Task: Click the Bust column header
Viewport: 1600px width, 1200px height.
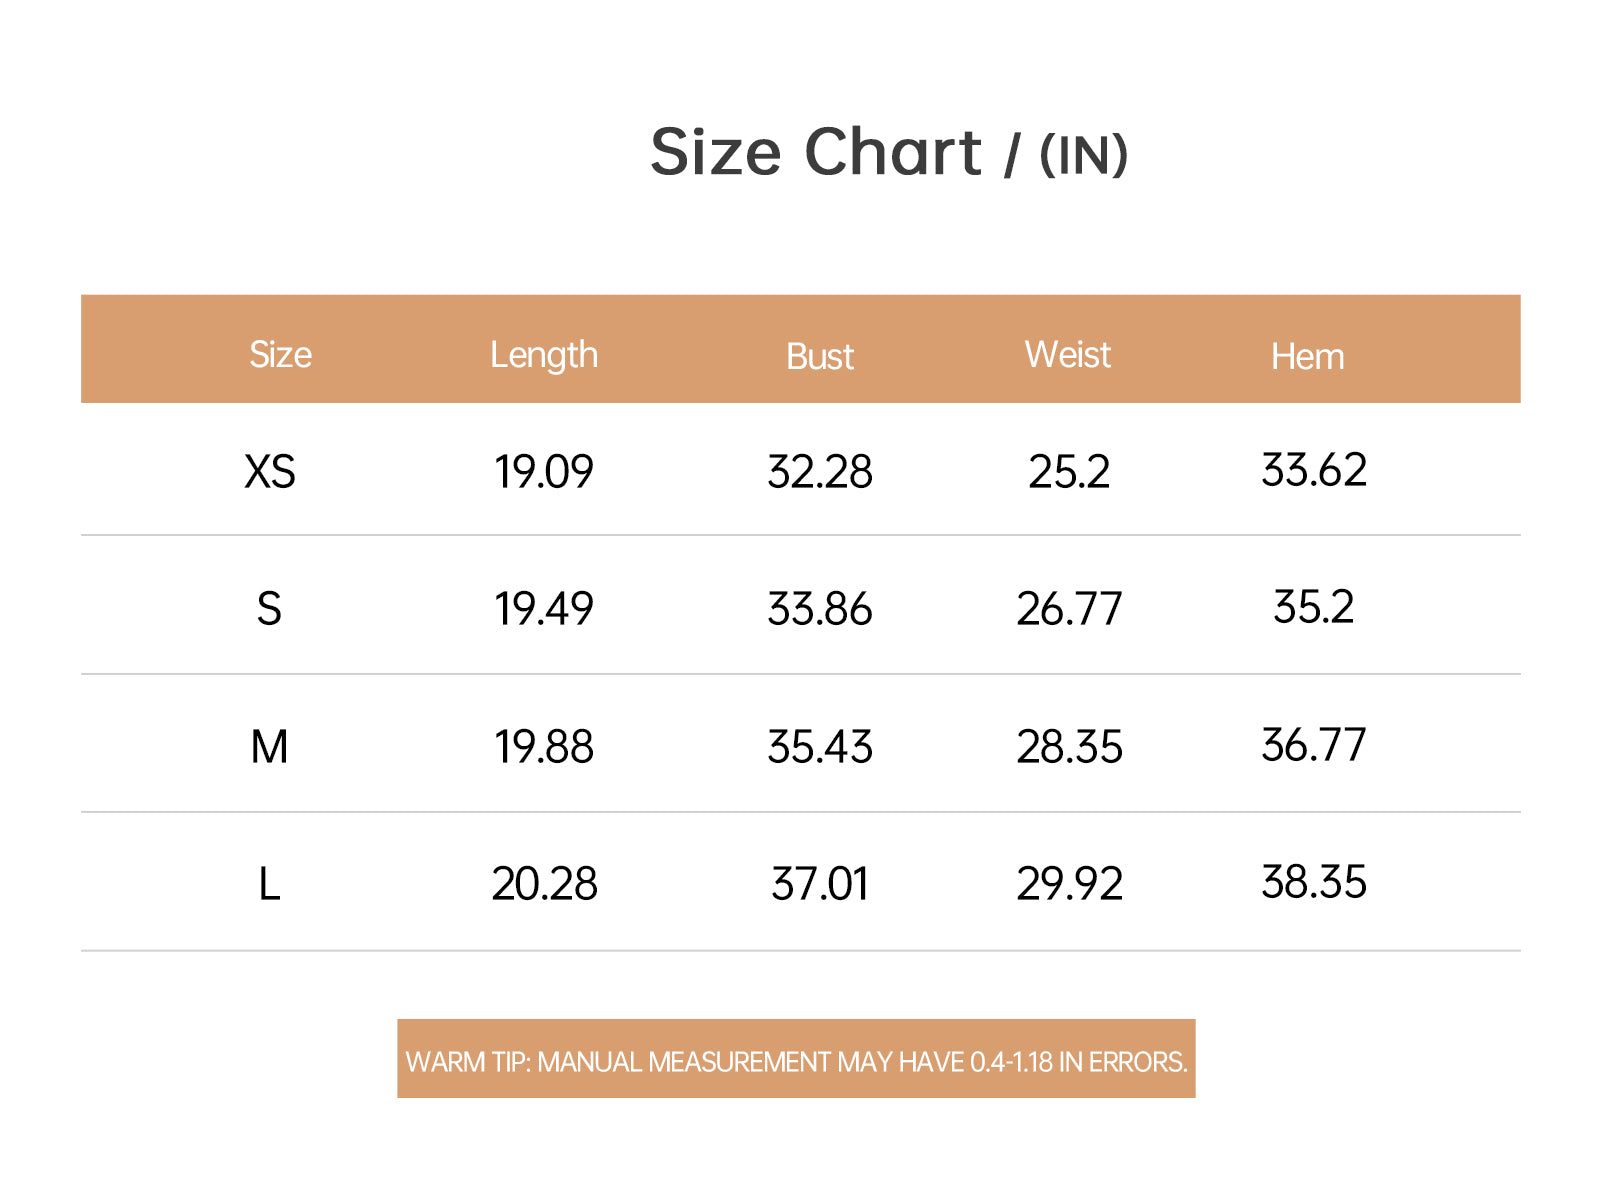Action: tap(820, 357)
